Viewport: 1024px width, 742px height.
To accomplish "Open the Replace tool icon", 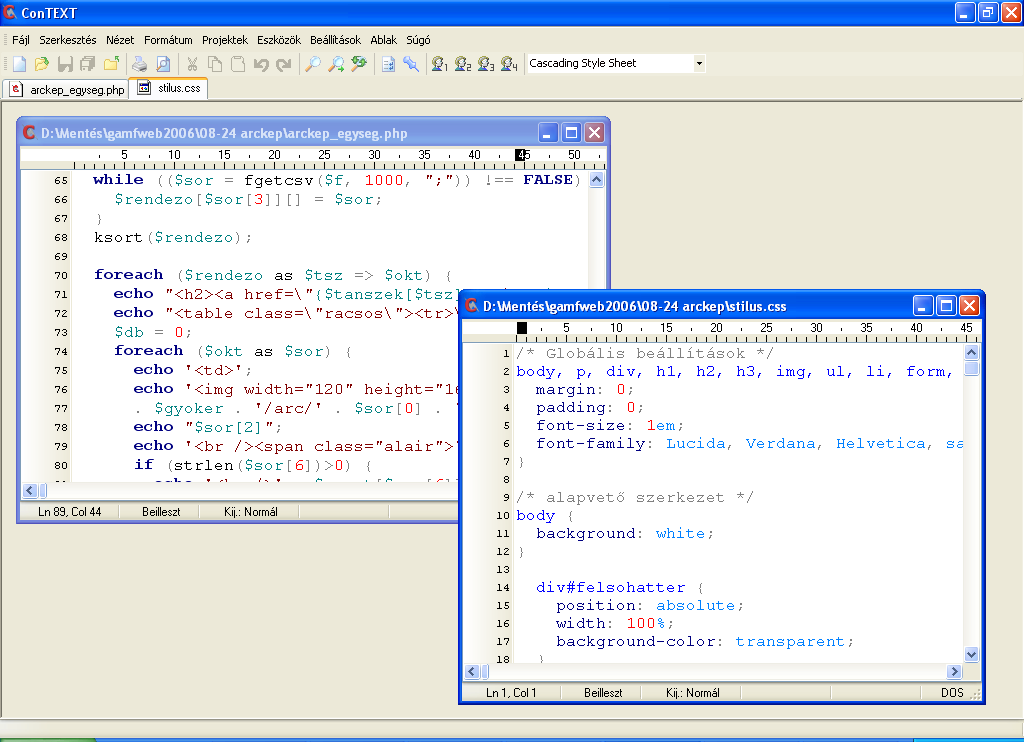I will (359, 63).
